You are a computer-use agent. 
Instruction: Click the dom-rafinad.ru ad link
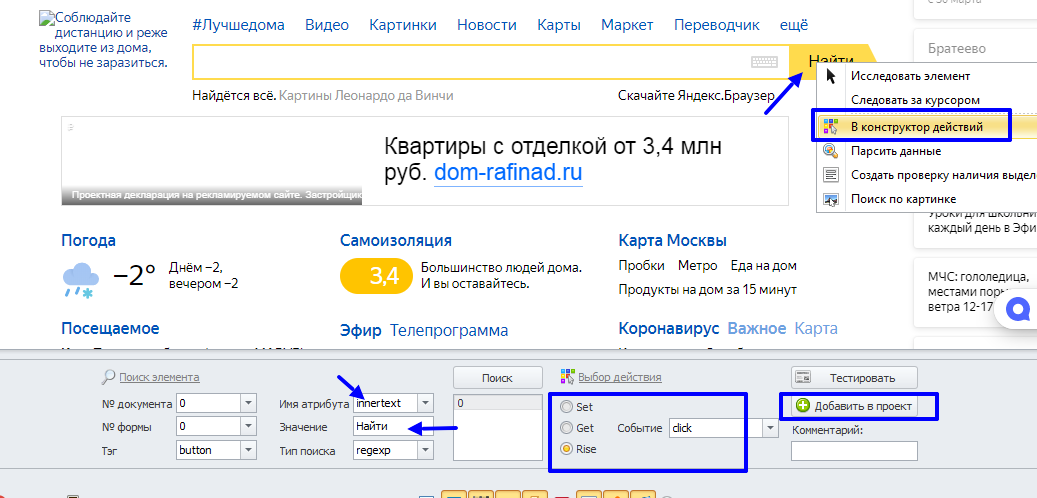(x=508, y=173)
